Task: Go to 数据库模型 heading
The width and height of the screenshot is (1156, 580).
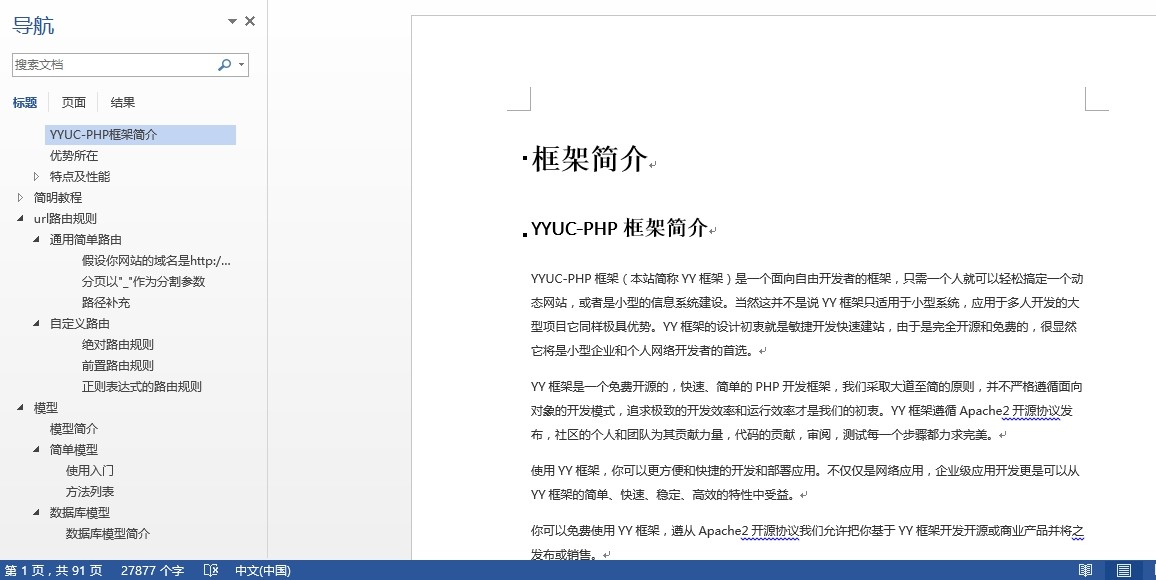Action: [x=80, y=512]
